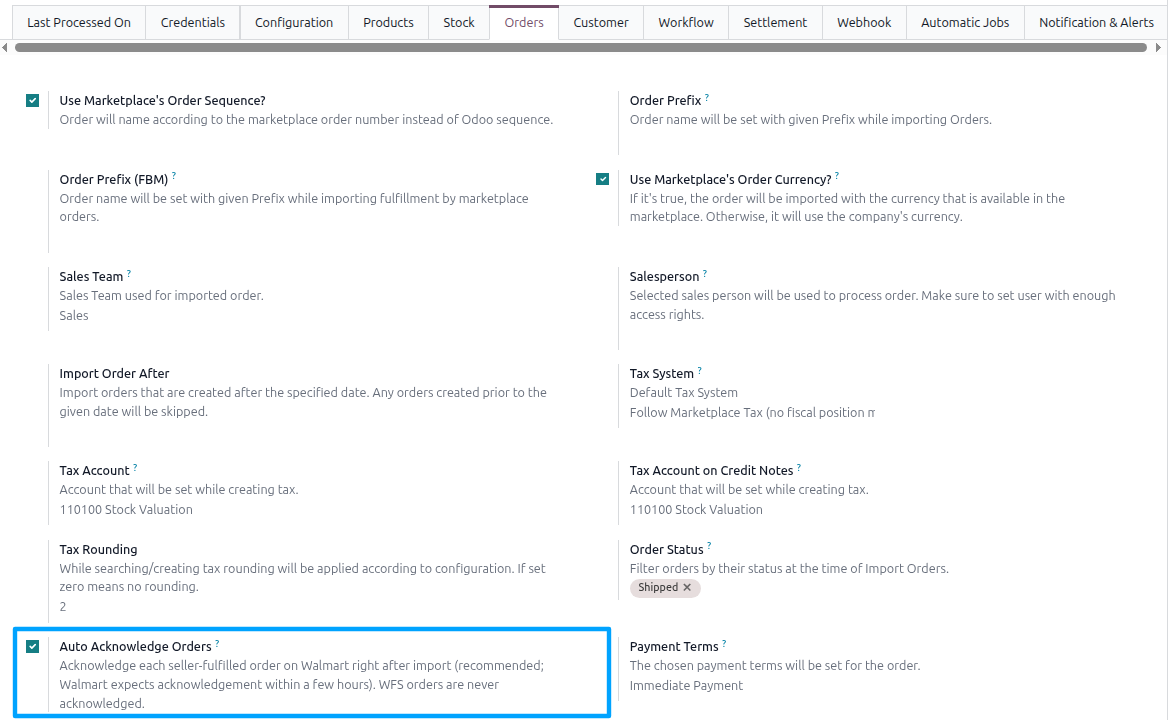Click the Tax Rounding value 2
1168x720 pixels.
pyautogui.click(x=63, y=607)
